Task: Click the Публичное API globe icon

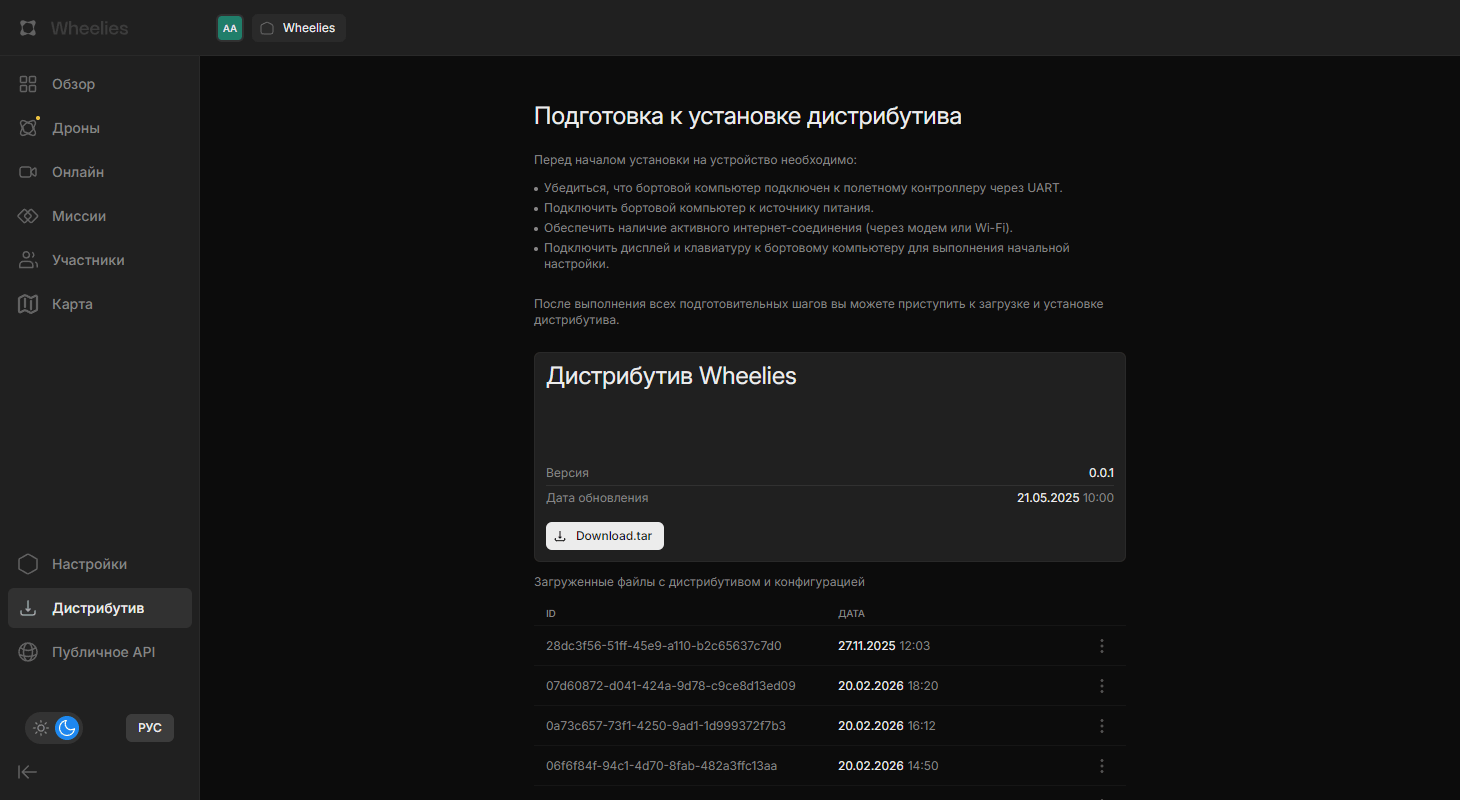Action: click(x=28, y=652)
